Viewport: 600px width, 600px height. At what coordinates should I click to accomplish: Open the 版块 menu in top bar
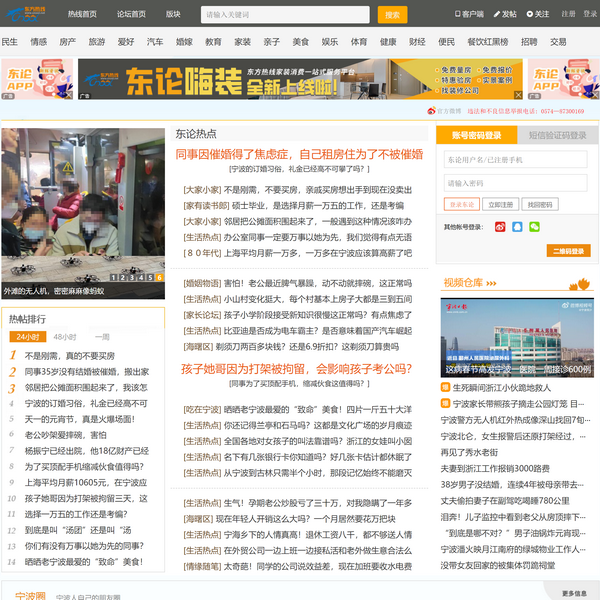pos(173,15)
